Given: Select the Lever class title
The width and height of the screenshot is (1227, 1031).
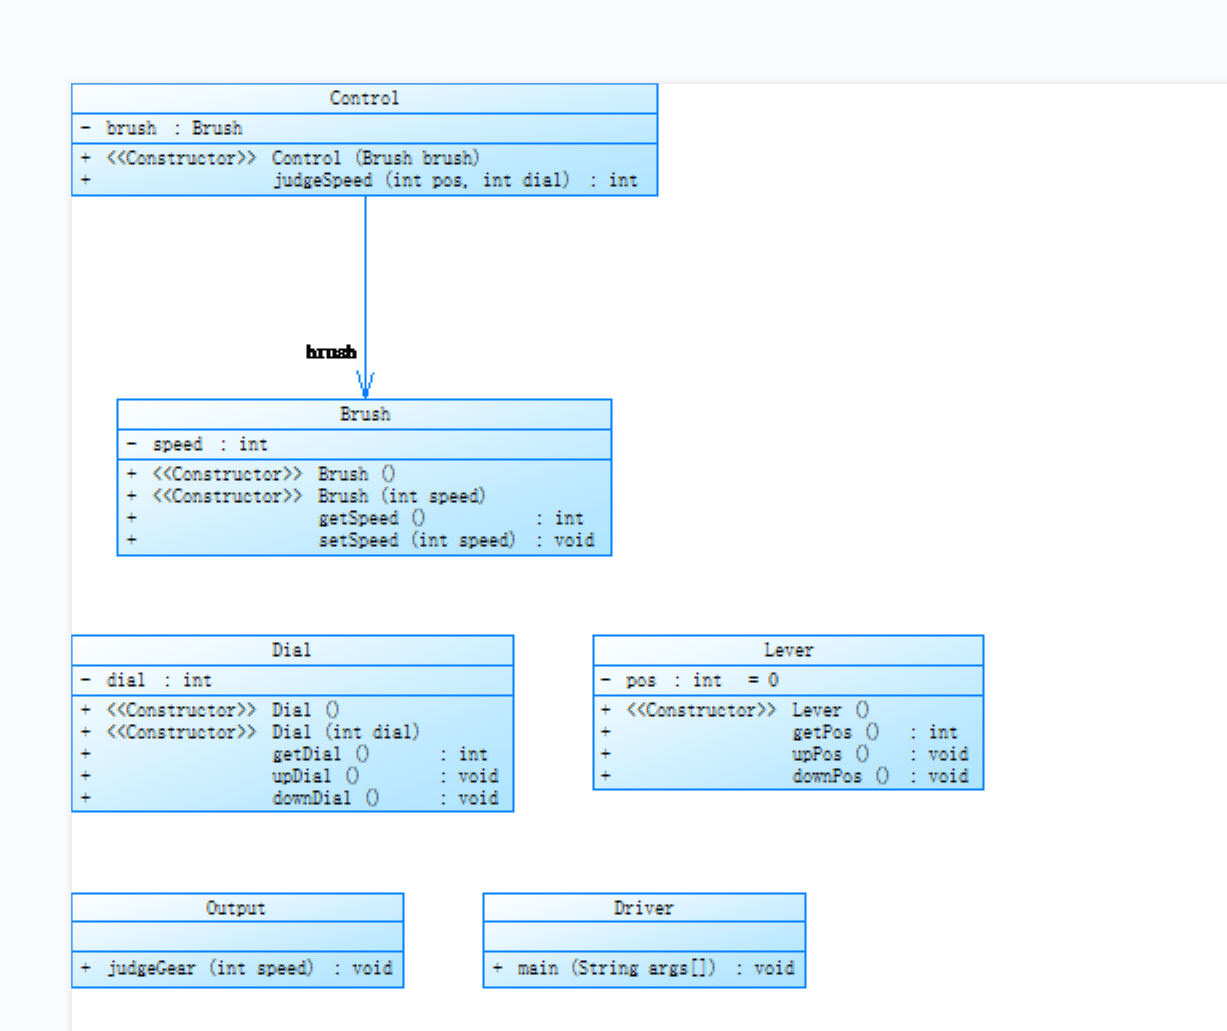Looking at the screenshot, I should pyautogui.click(x=788, y=650).
